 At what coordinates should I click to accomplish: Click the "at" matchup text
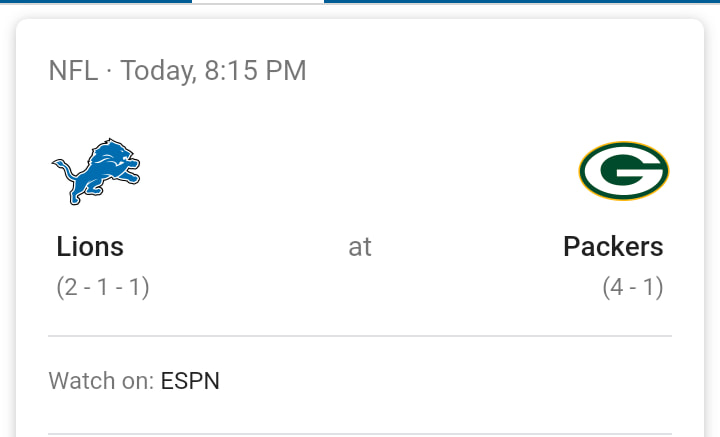[360, 247]
